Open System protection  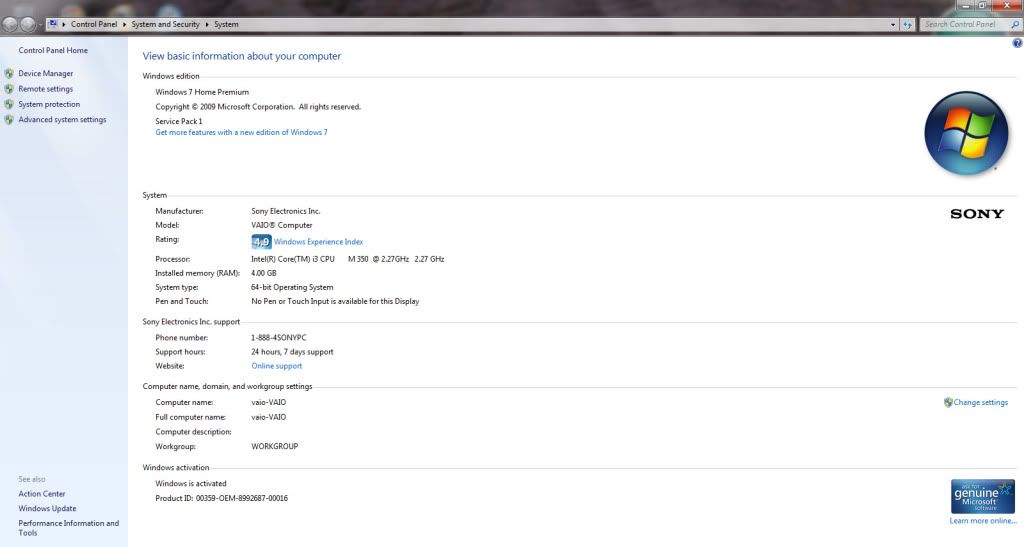[x=49, y=104]
